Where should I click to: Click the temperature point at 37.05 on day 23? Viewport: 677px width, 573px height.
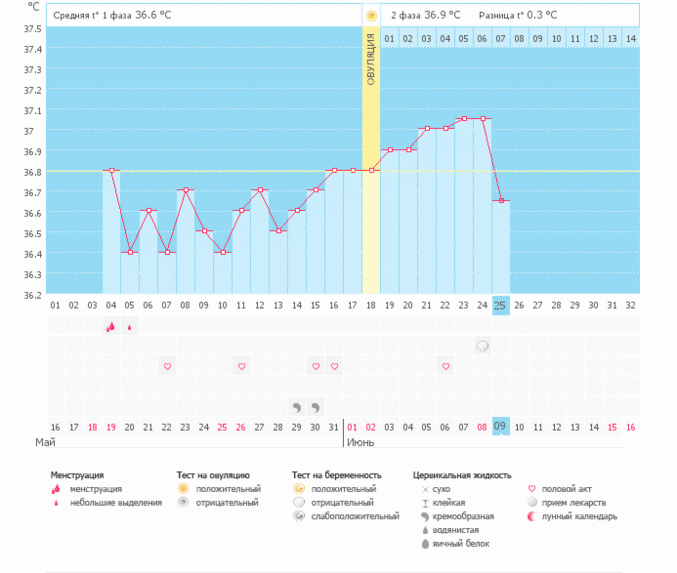[x=464, y=119]
